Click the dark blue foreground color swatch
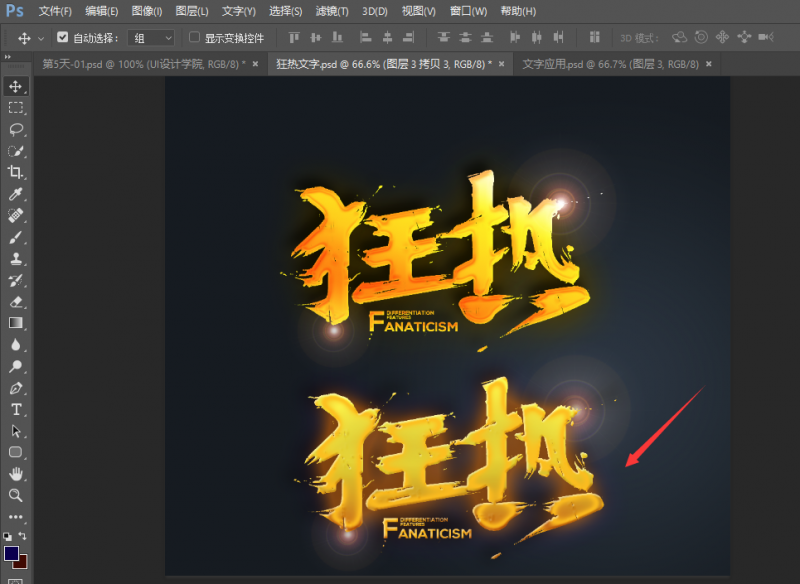The height and width of the screenshot is (584, 800). pos(12,553)
